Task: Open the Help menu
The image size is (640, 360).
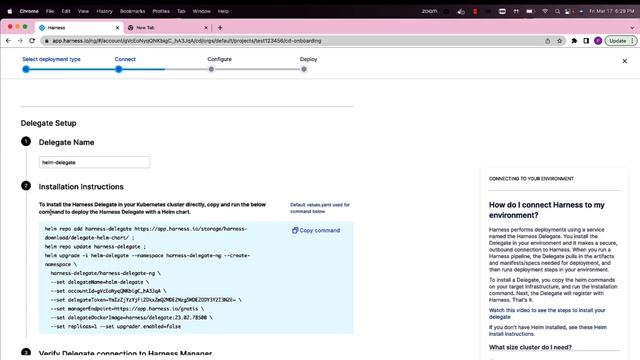Action: pos(223,11)
